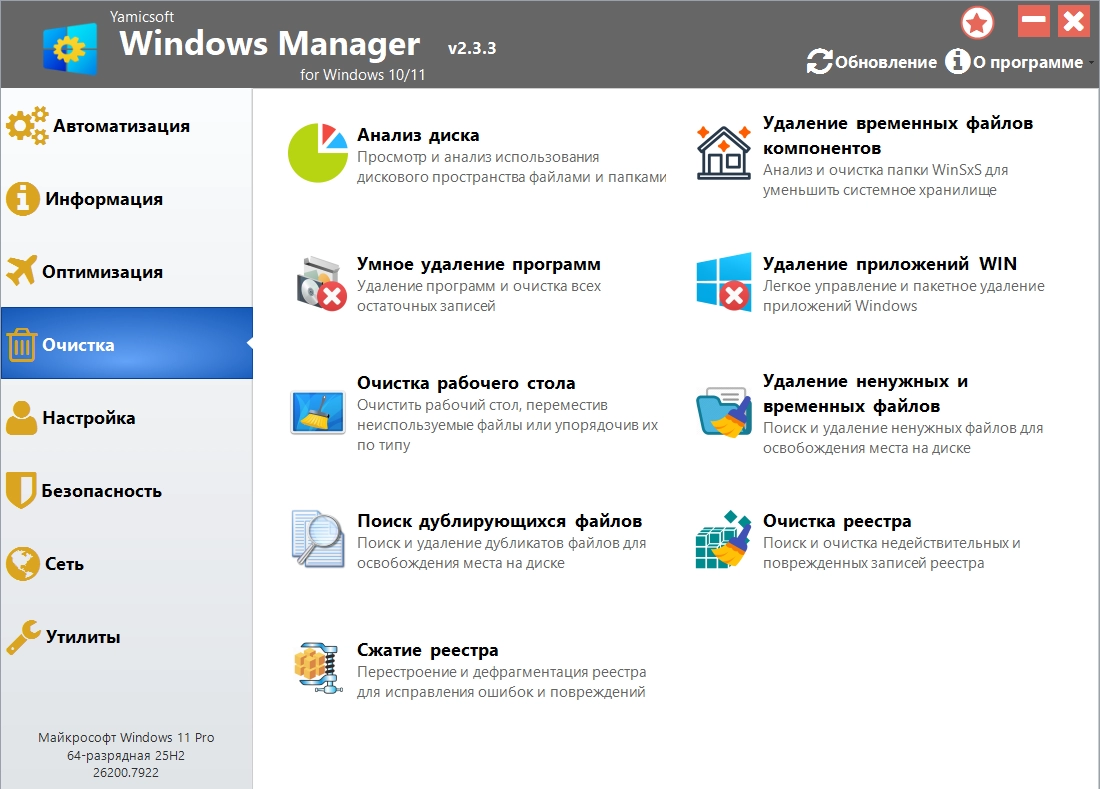The height and width of the screenshot is (789, 1100).
Task: Open the Анализ диска tool title
Action: point(418,135)
